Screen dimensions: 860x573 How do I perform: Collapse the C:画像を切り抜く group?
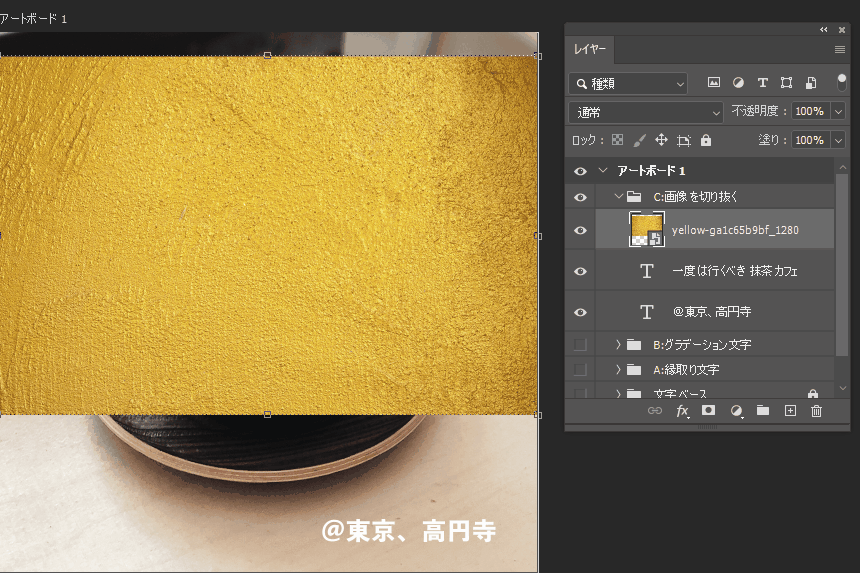coord(619,196)
